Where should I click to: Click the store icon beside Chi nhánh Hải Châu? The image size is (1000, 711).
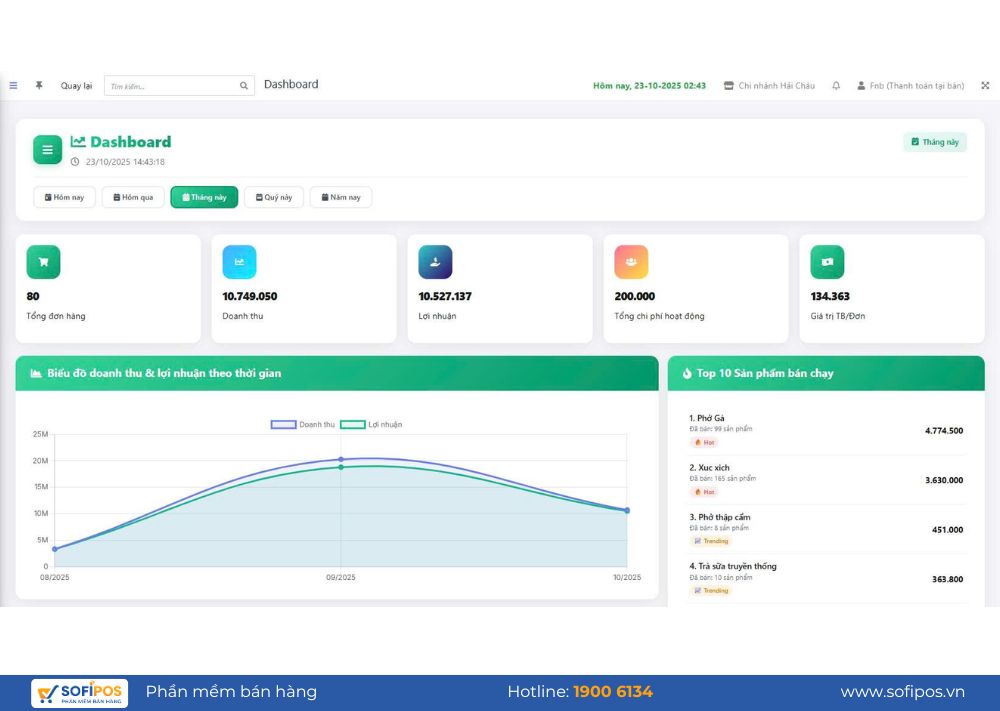pyautogui.click(x=728, y=85)
